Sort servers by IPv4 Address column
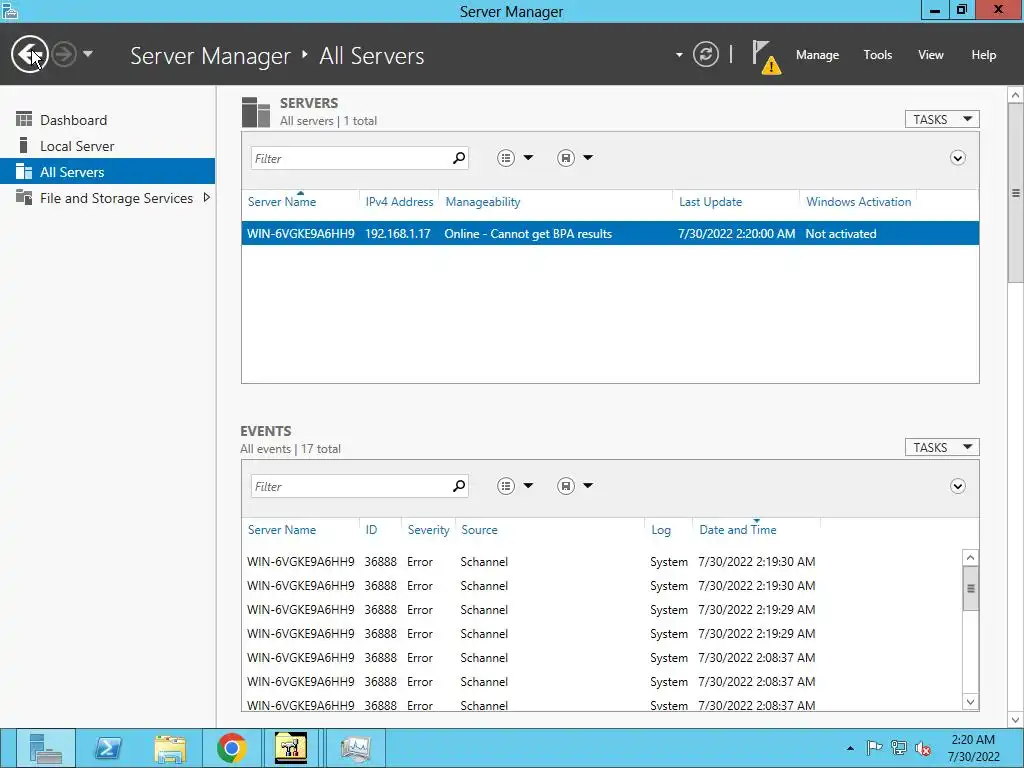The width and height of the screenshot is (1024, 768). pos(399,202)
